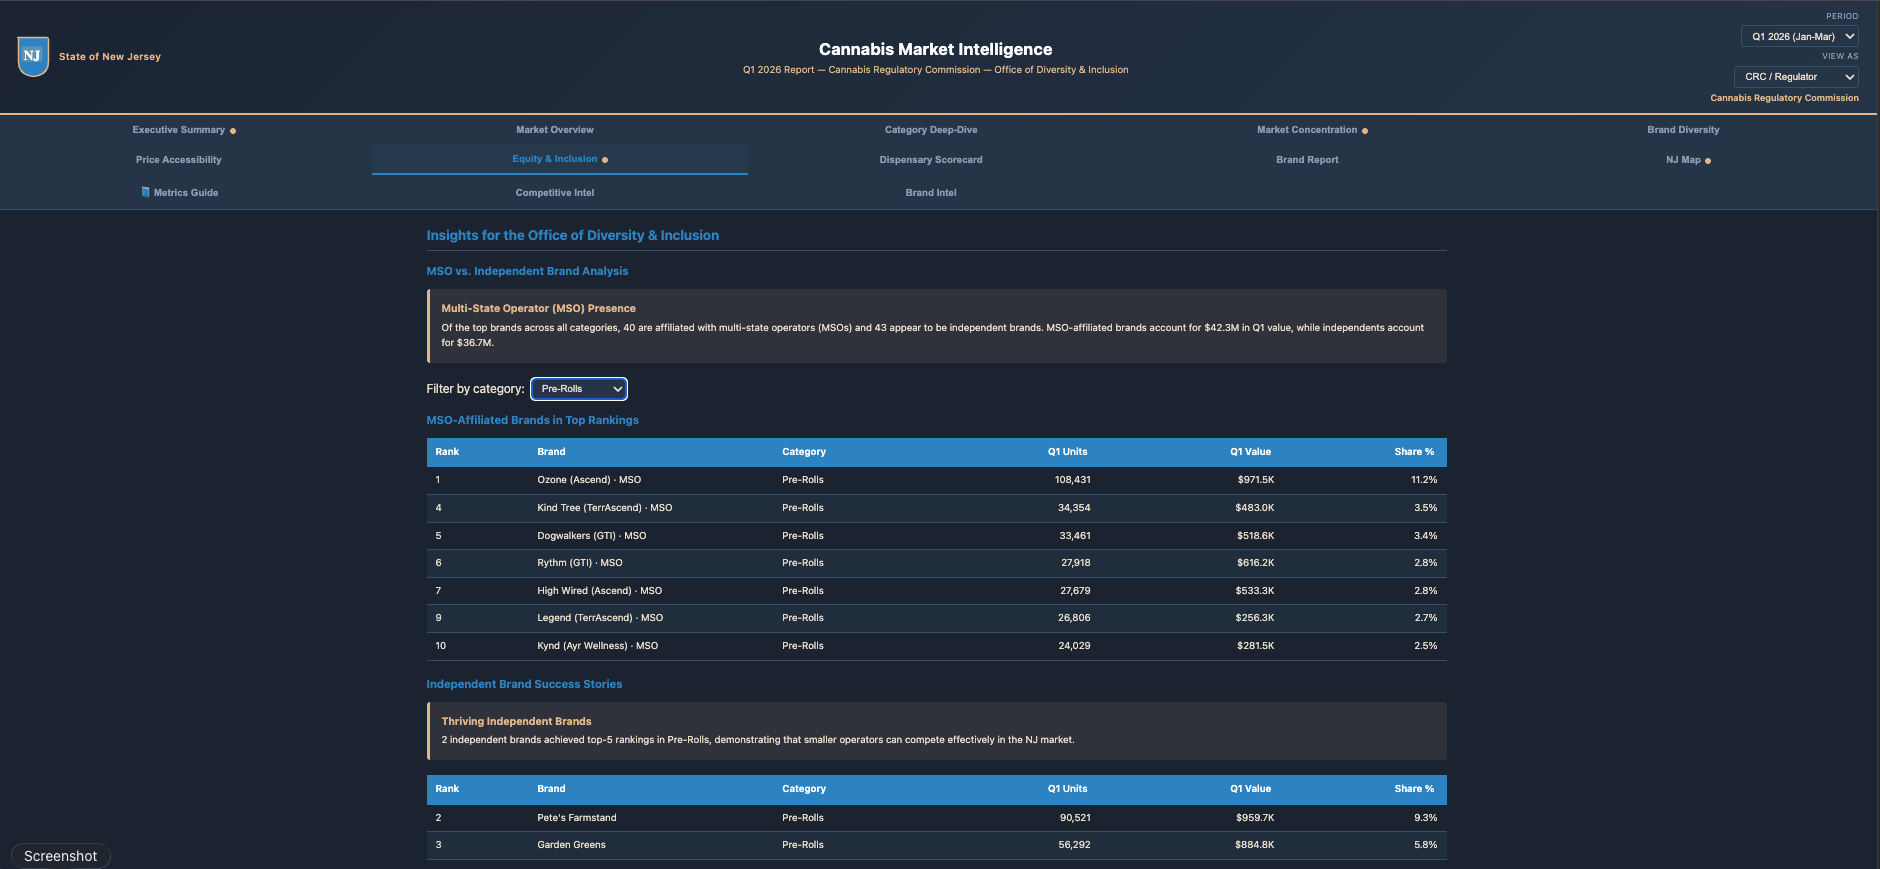Click Rythm (GTI) · MSO brand cell
The height and width of the screenshot is (869, 1880).
click(580, 563)
